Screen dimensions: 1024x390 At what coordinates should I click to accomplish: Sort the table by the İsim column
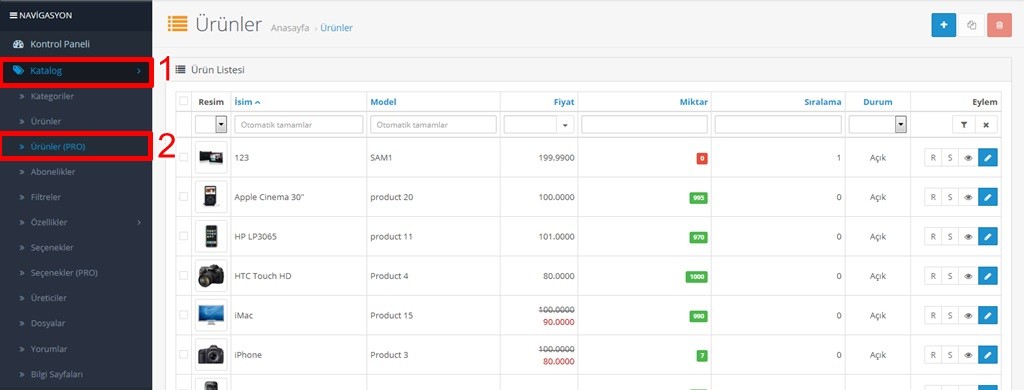pos(248,102)
